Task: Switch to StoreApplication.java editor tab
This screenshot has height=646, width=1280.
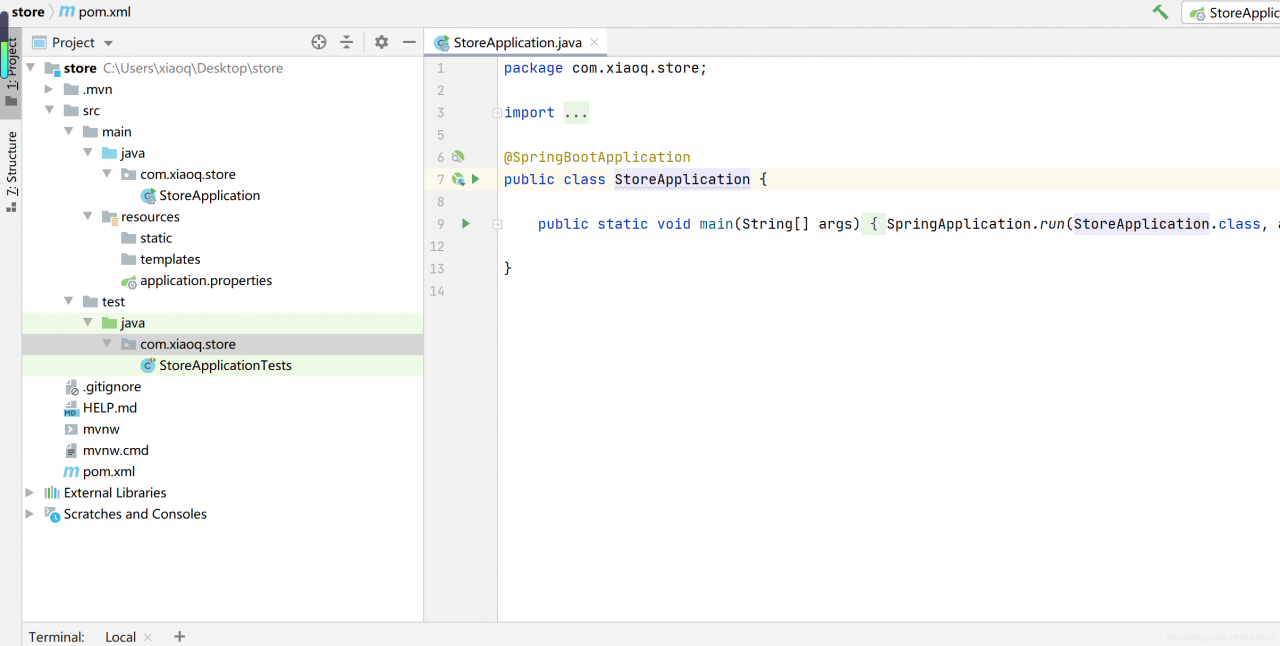Action: [x=516, y=42]
